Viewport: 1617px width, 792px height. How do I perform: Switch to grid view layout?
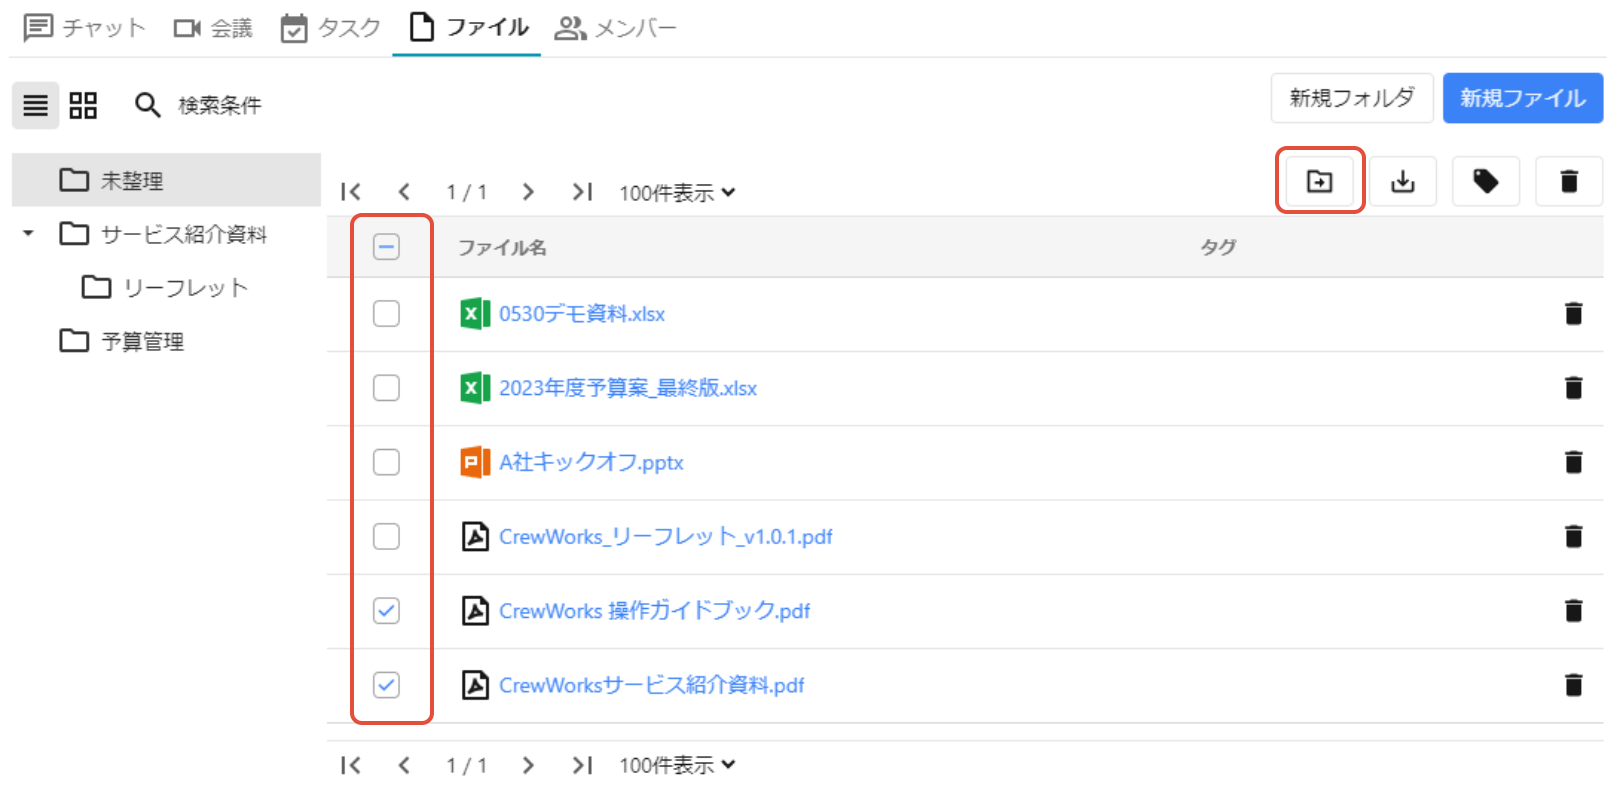pyautogui.click(x=83, y=105)
